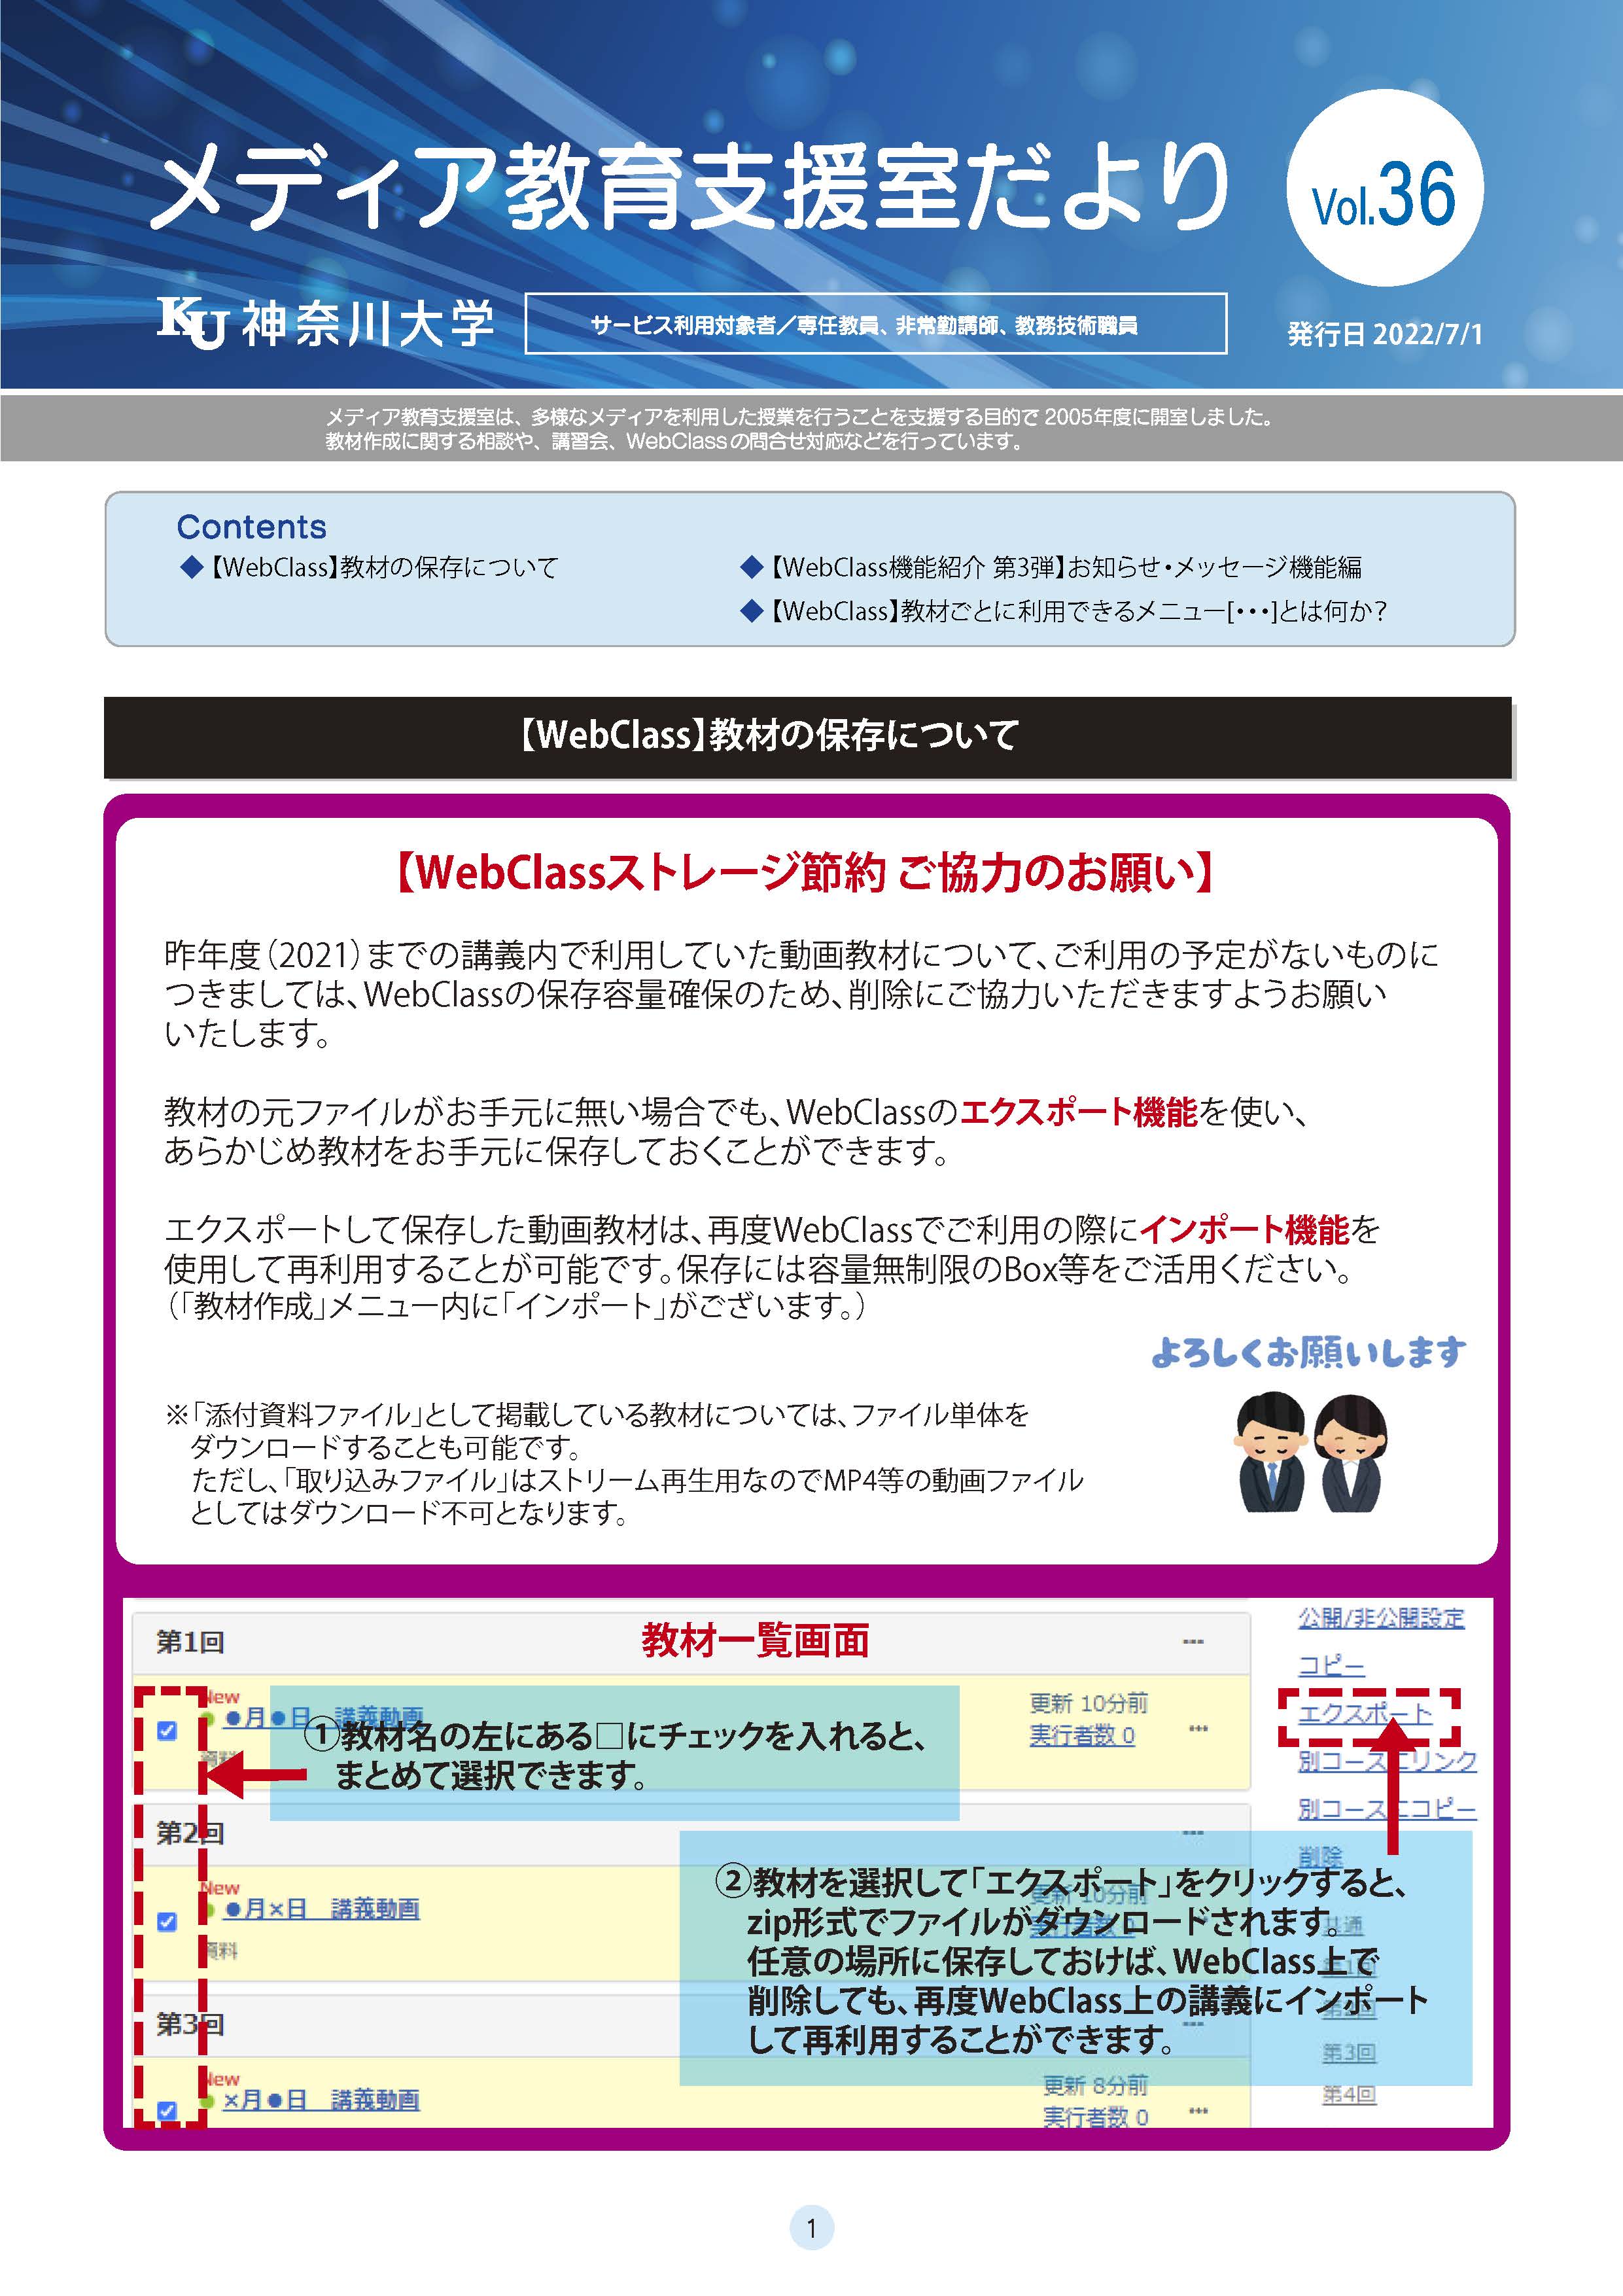Click the コピー link in side menu
The image size is (1623, 2296).
[x=1331, y=1666]
